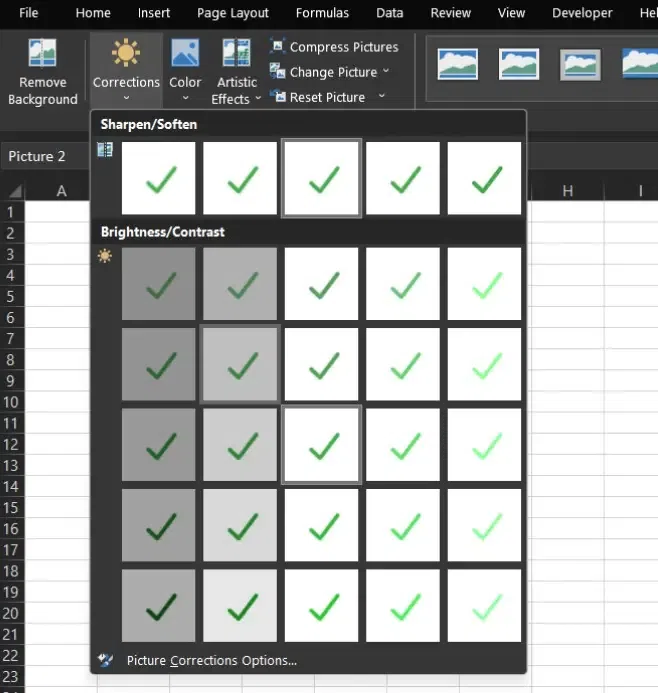
Task: Open the Developer tab
Action: coord(582,13)
